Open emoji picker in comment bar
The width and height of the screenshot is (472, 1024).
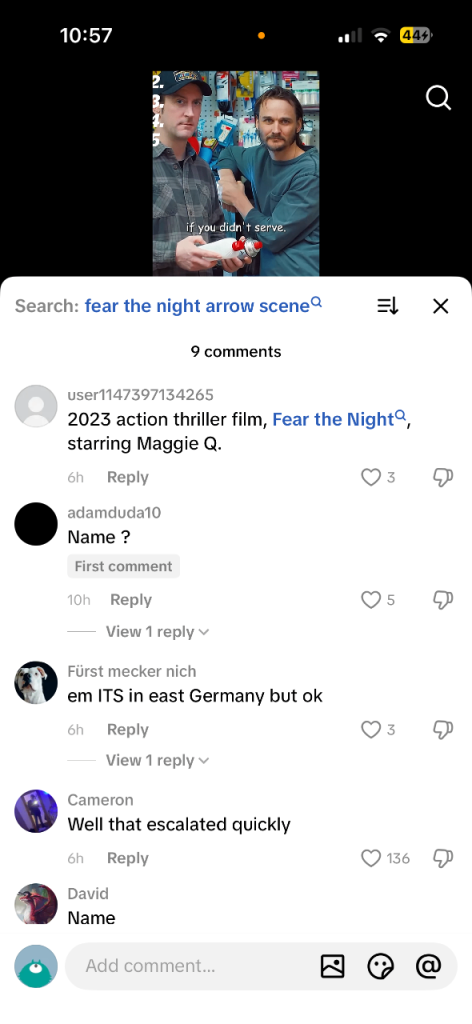coord(381,966)
